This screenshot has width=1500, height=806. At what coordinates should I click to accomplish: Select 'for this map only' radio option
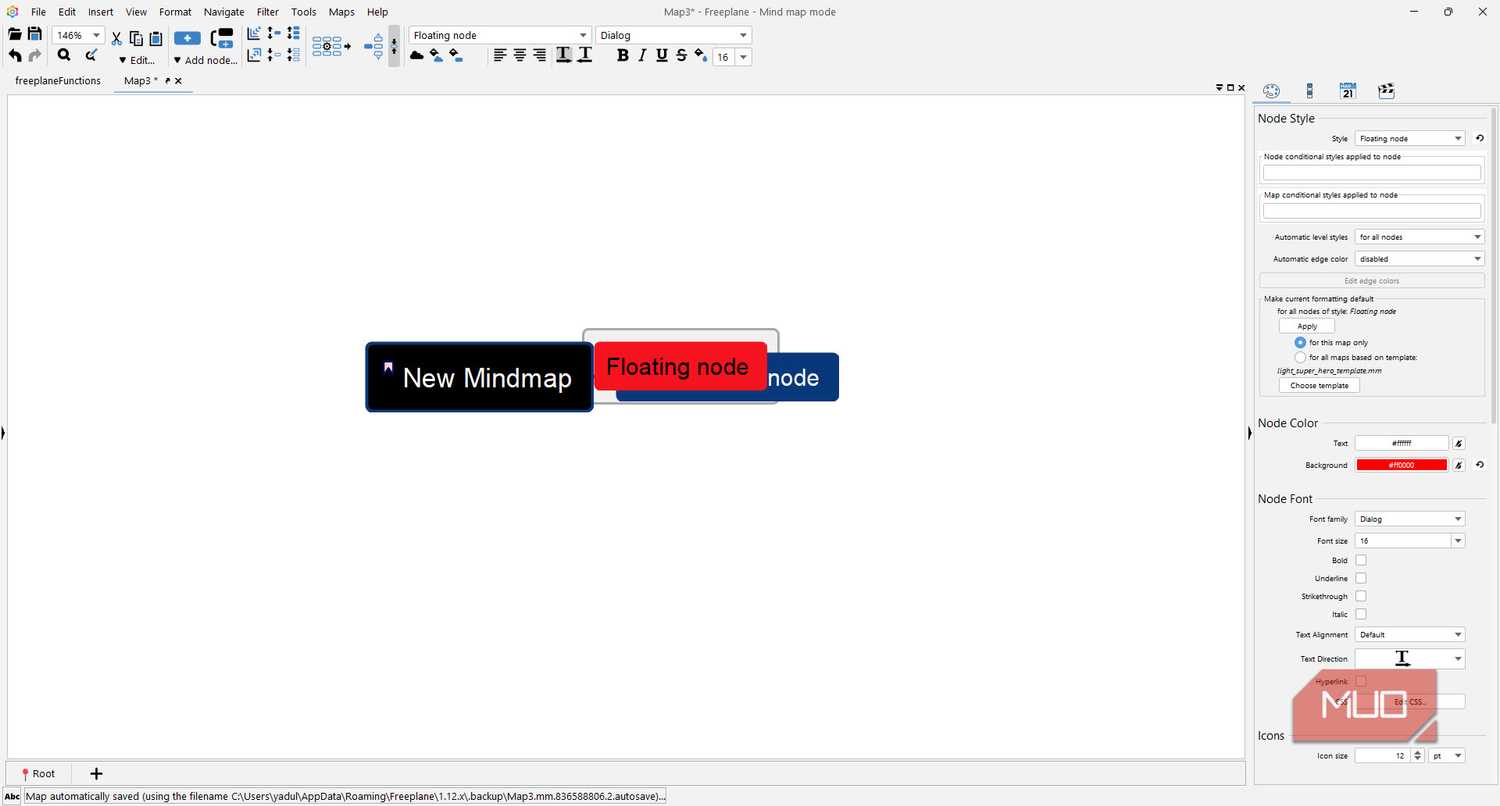click(1300, 342)
